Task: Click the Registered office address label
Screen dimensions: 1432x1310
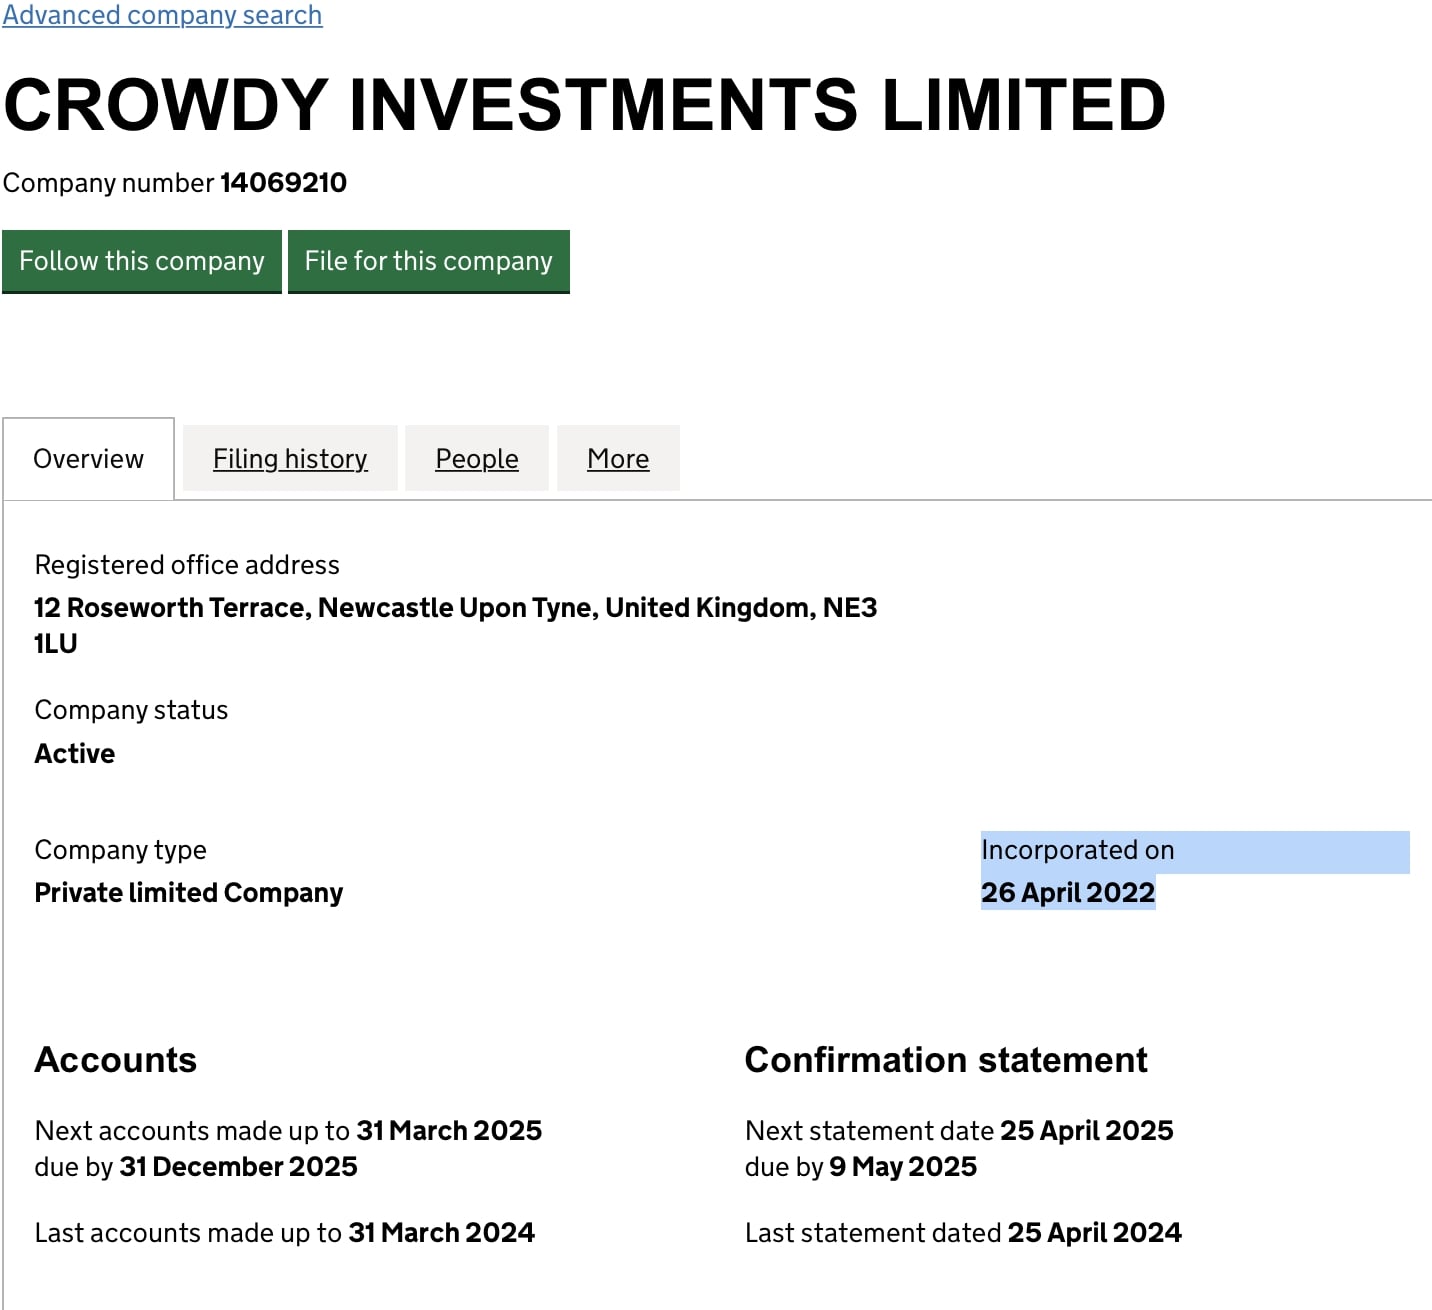Action: (187, 565)
